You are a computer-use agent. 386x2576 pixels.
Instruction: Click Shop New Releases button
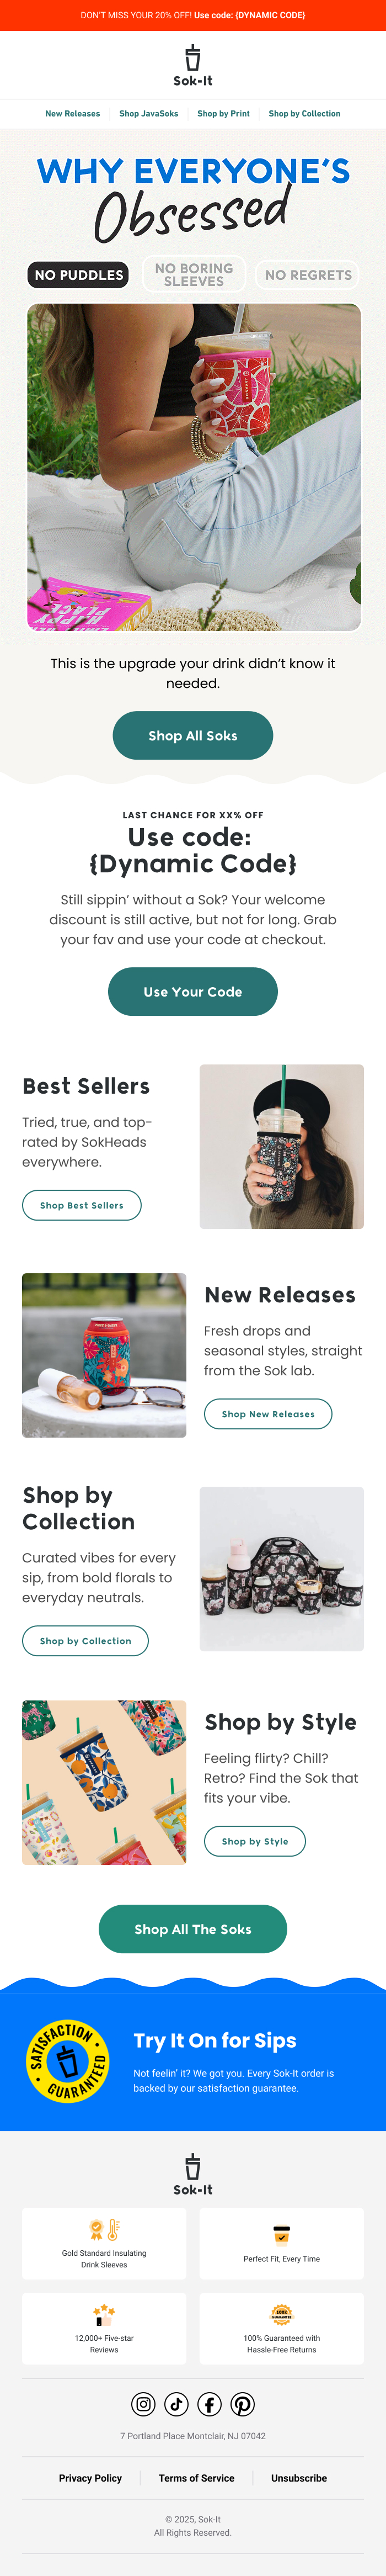click(x=268, y=1414)
